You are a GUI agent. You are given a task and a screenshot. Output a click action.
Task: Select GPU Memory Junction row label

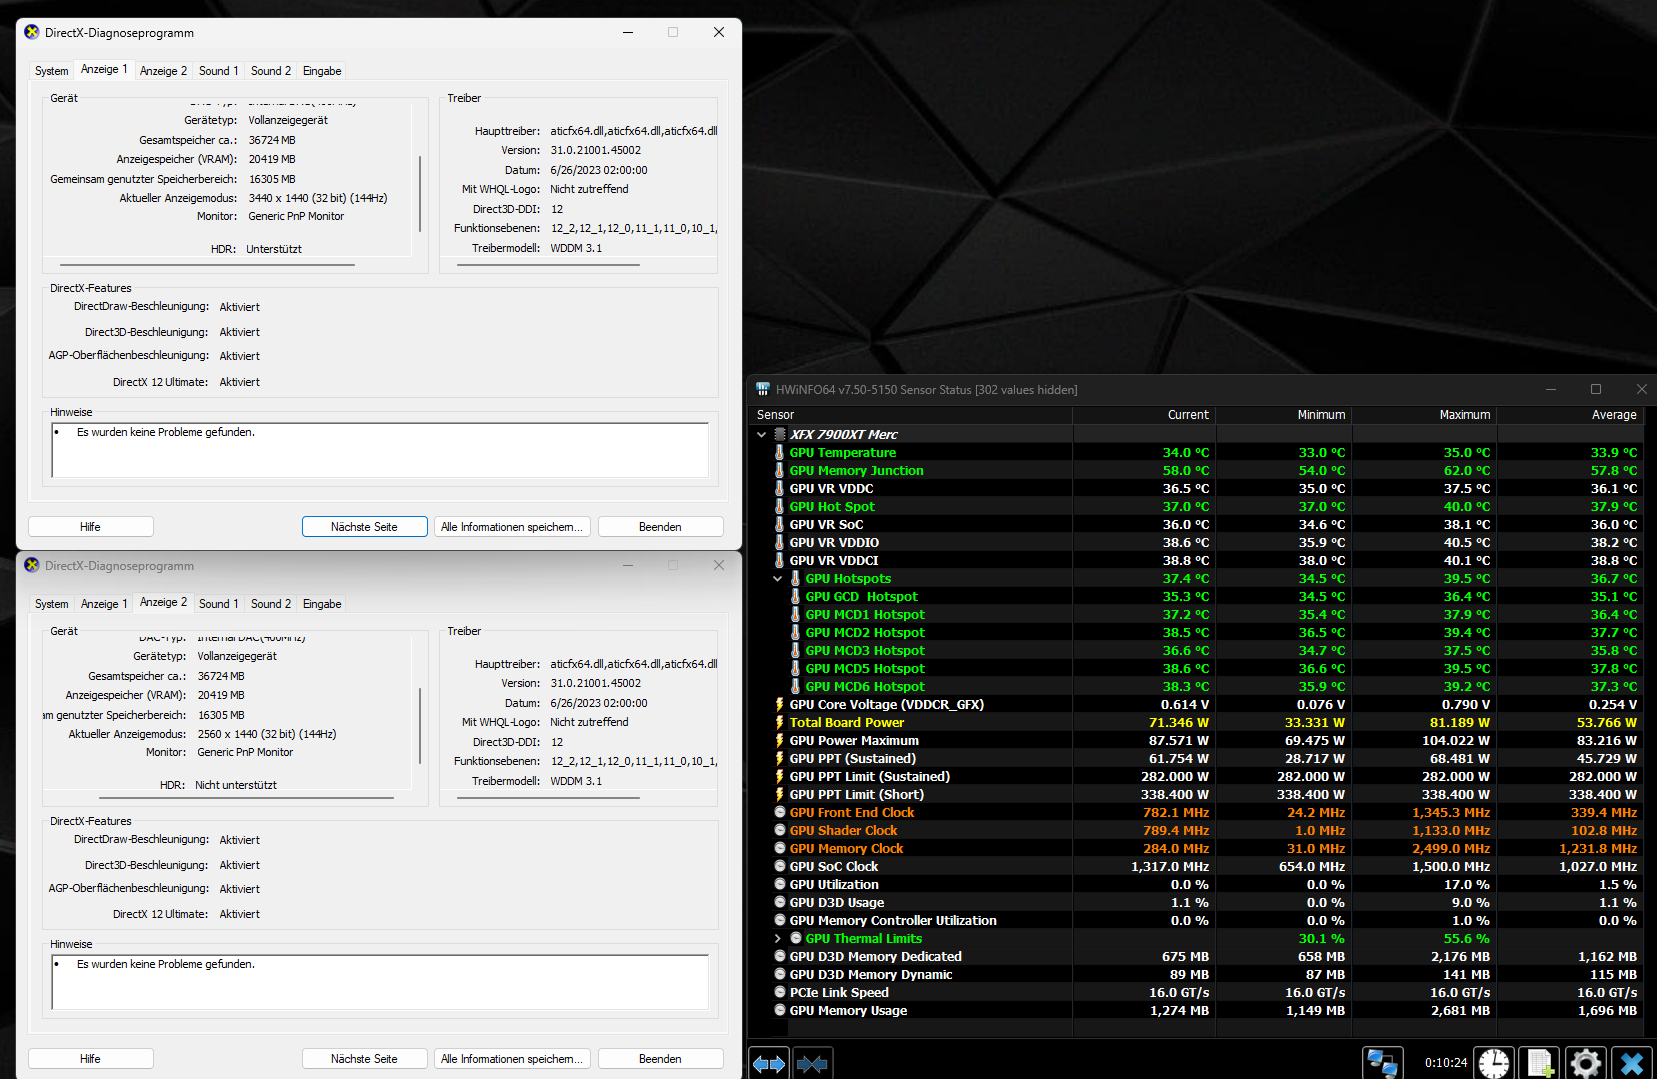tap(856, 470)
